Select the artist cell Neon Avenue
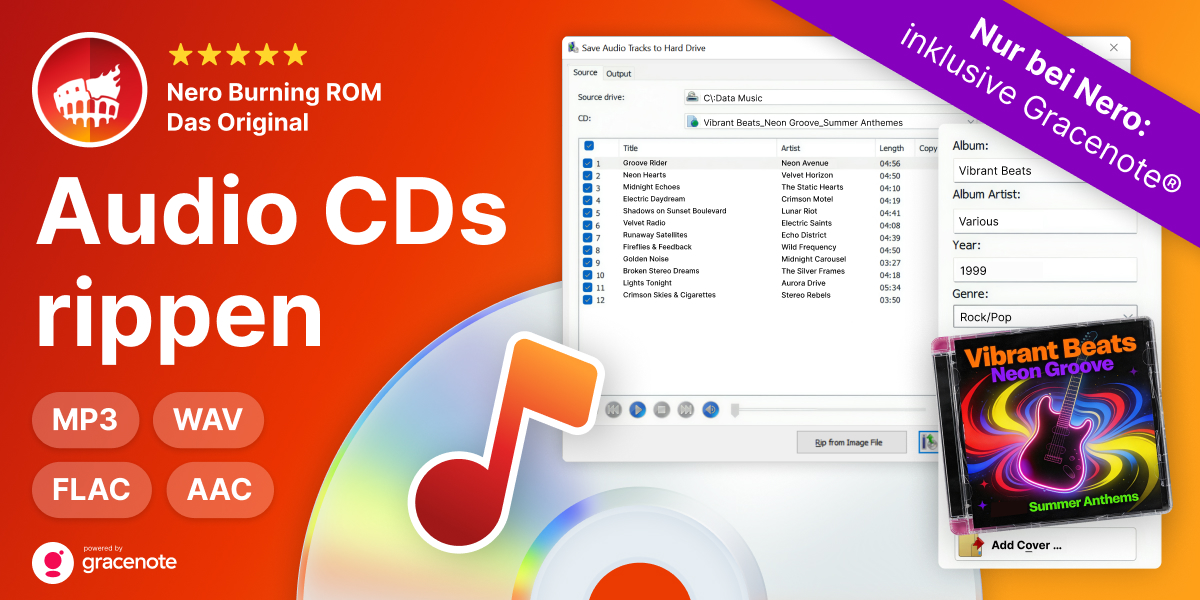The image size is (1200, 600). pyautogui.click(x=805, y=163)
